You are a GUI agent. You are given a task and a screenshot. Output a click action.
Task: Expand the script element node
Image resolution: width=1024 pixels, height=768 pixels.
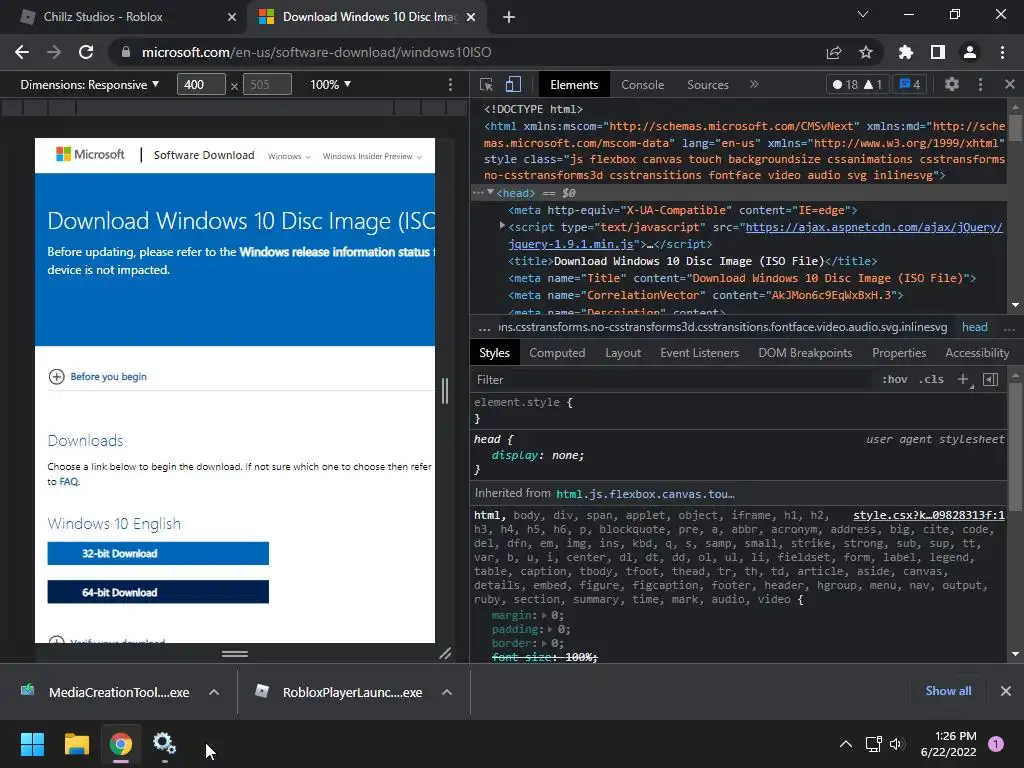pyautogui.click(x=502, y=225)
